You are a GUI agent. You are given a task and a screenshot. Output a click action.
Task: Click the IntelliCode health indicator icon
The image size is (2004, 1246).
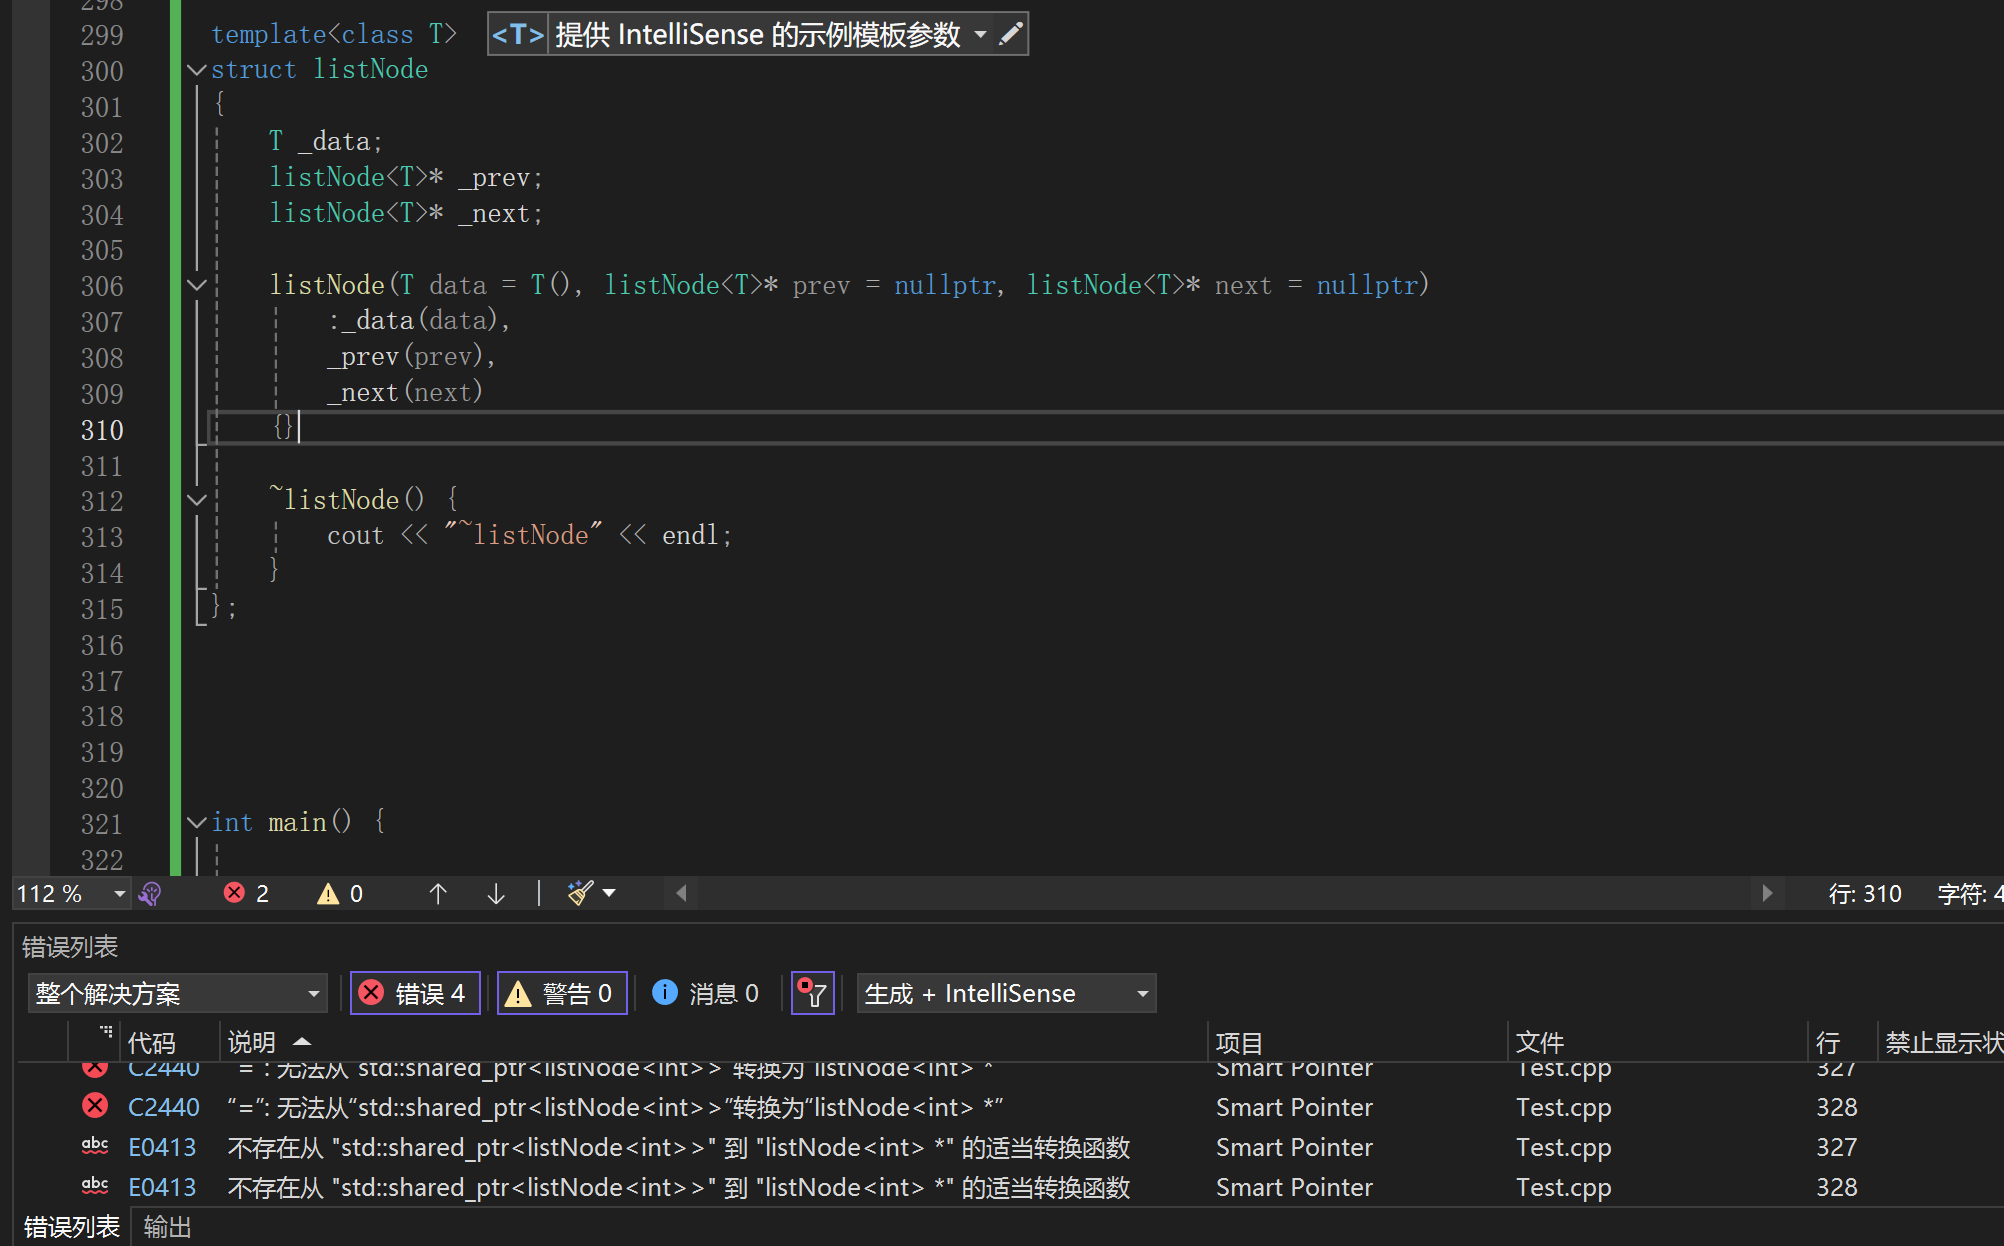pyautogui.click(x=150, y=893)
